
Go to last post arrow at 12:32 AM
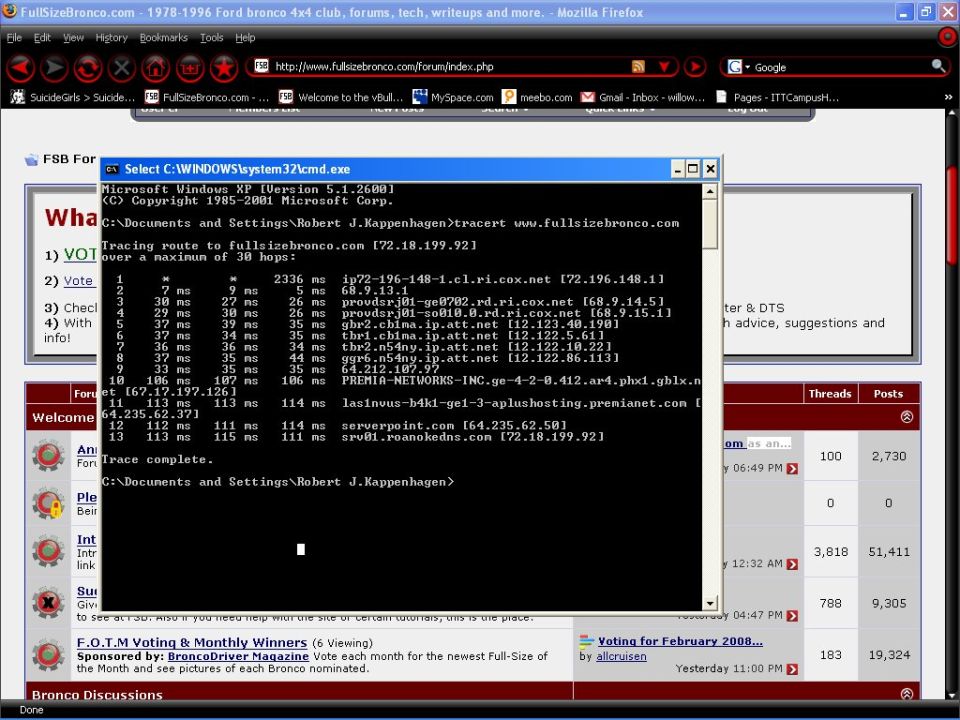pyautogui.click(x=792, y=564)
